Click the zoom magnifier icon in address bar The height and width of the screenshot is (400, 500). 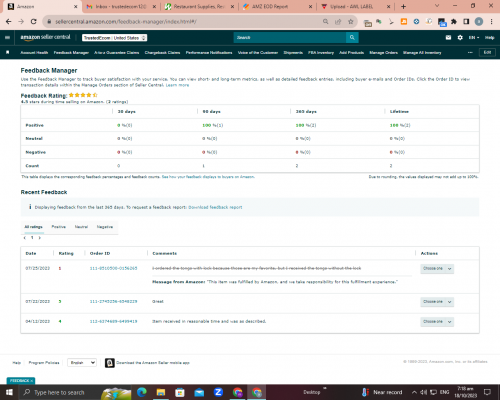[325, 22]
